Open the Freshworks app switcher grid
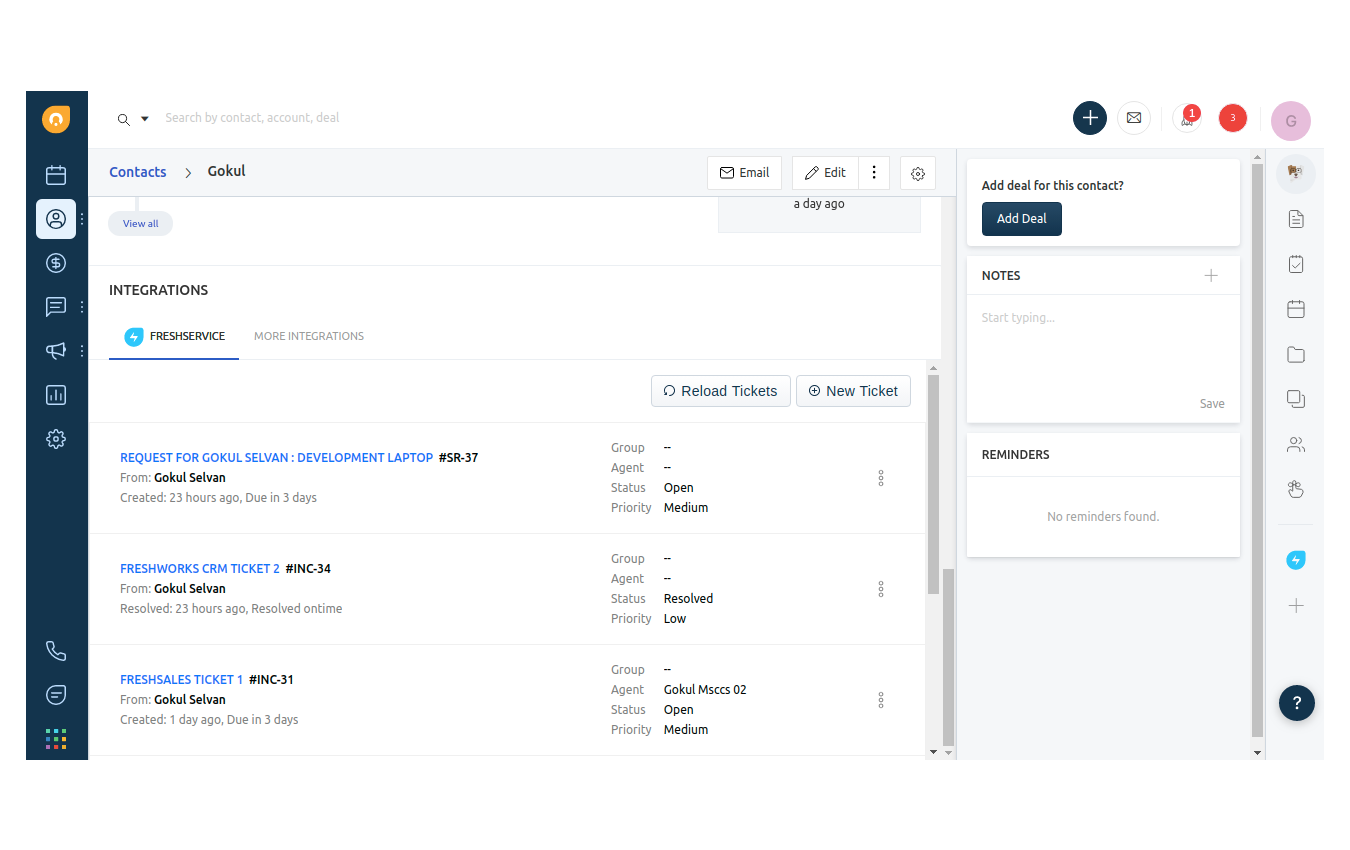Viewport: 1350px width, 850px height. tap(56, 739)
